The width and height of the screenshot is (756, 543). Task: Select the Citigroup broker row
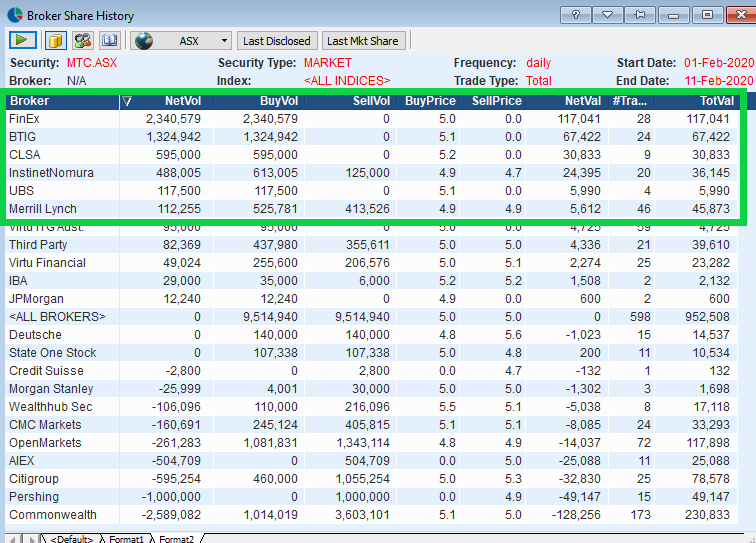[372, 479]
